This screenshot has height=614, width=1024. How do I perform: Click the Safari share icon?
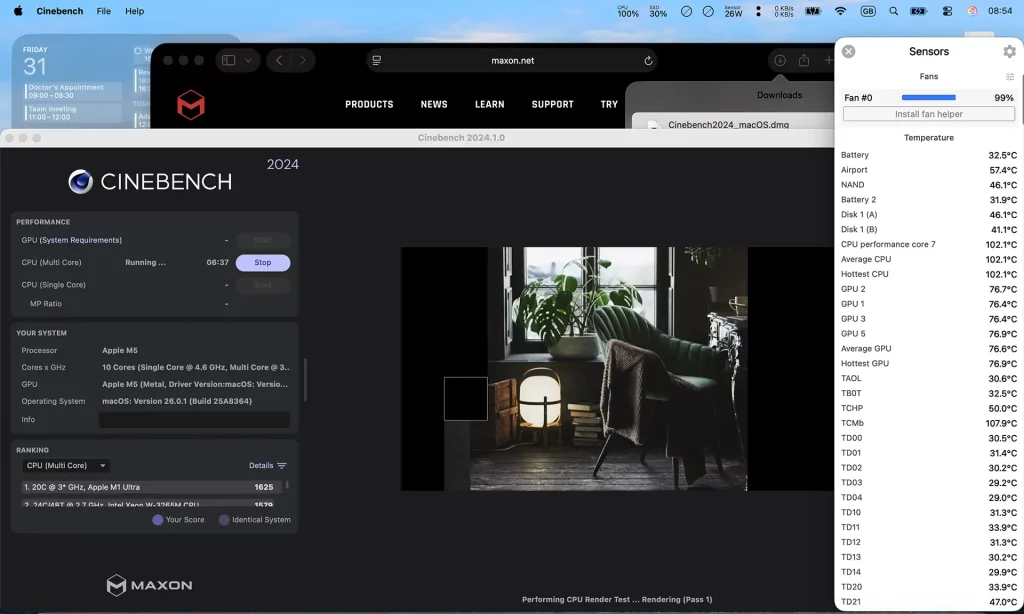(804, 61)
